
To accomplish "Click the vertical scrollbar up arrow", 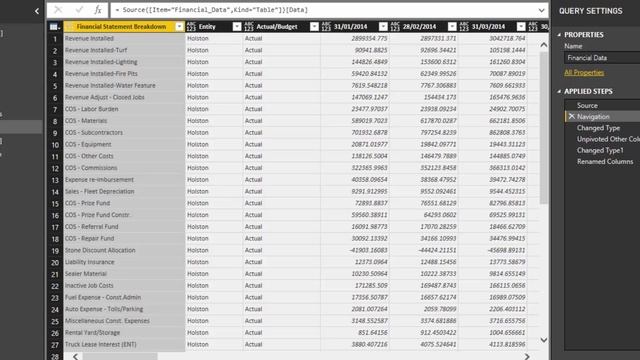I will [544, 45].
